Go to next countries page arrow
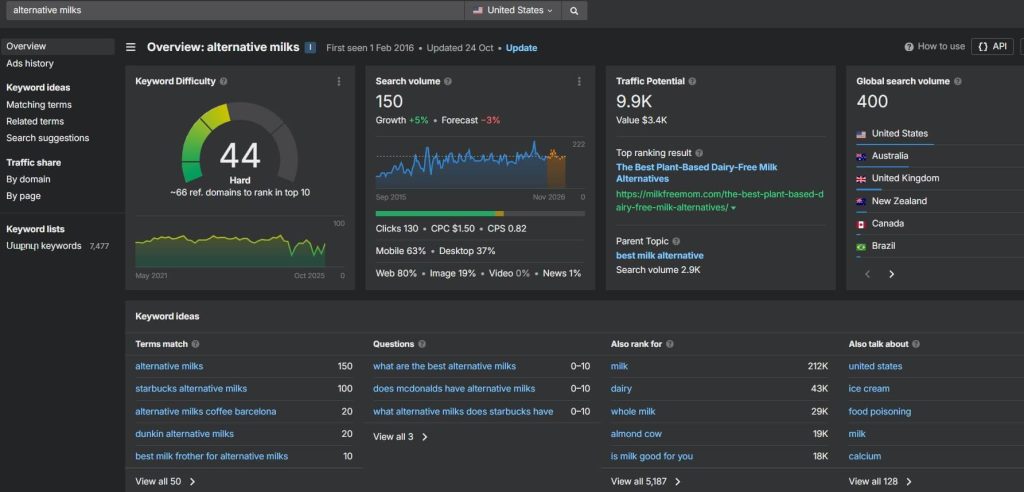The image size is (1024, 492). coord(891,274)
